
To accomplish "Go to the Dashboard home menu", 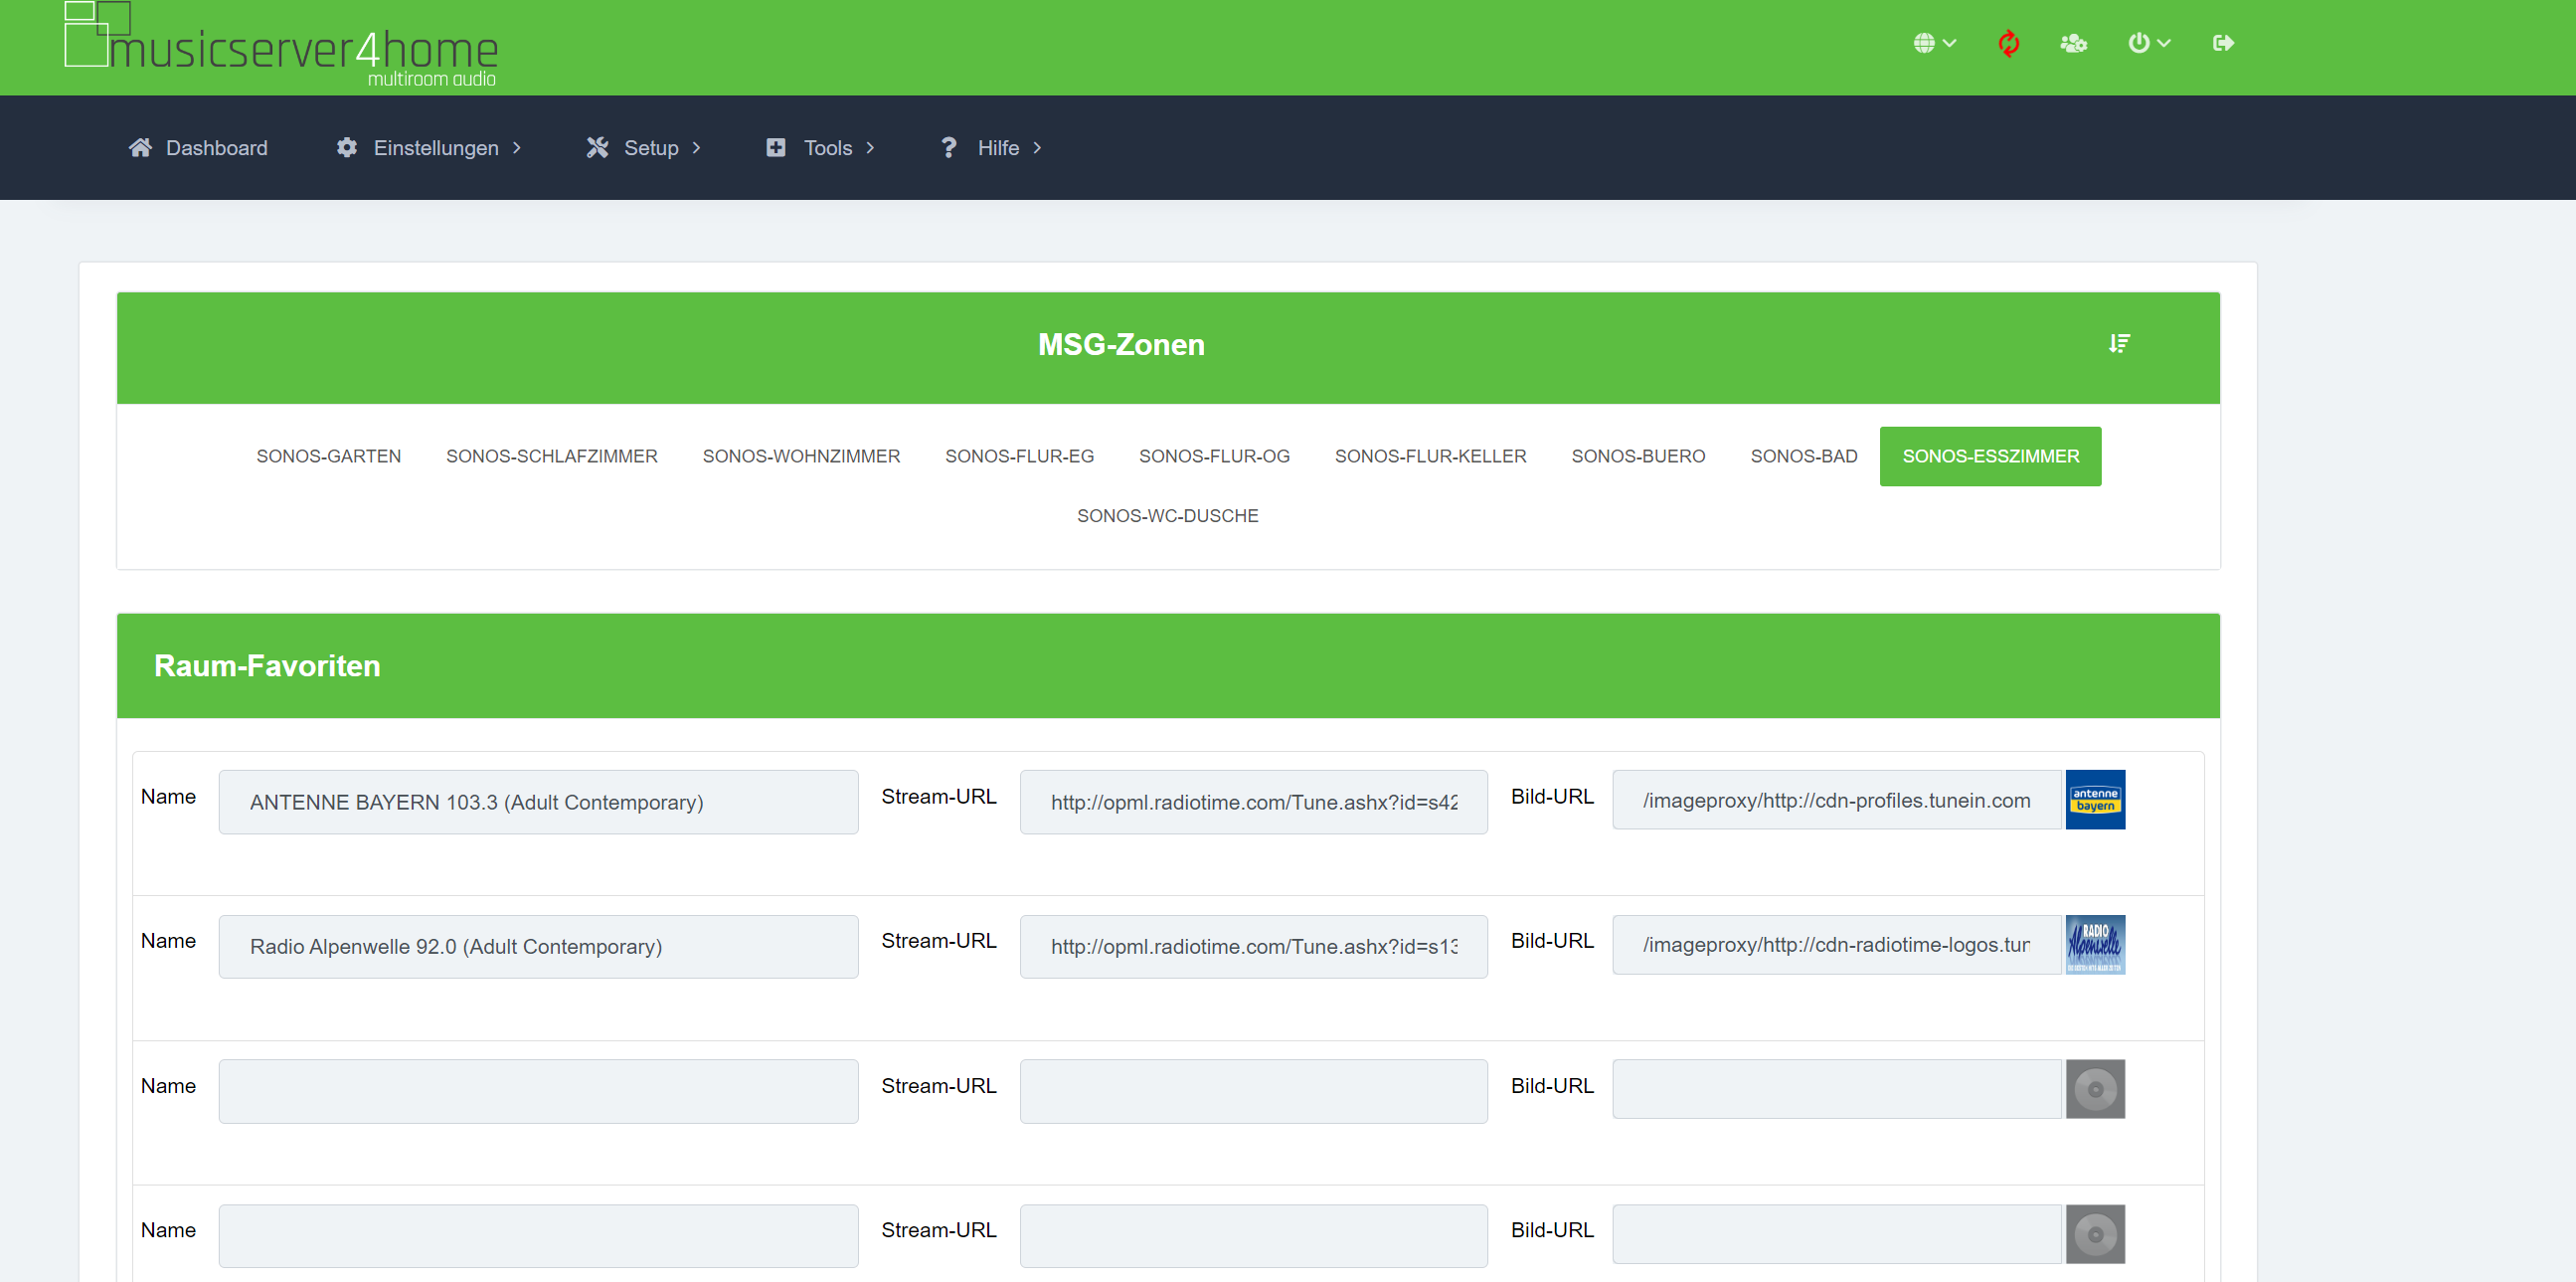I will point(198,148).
